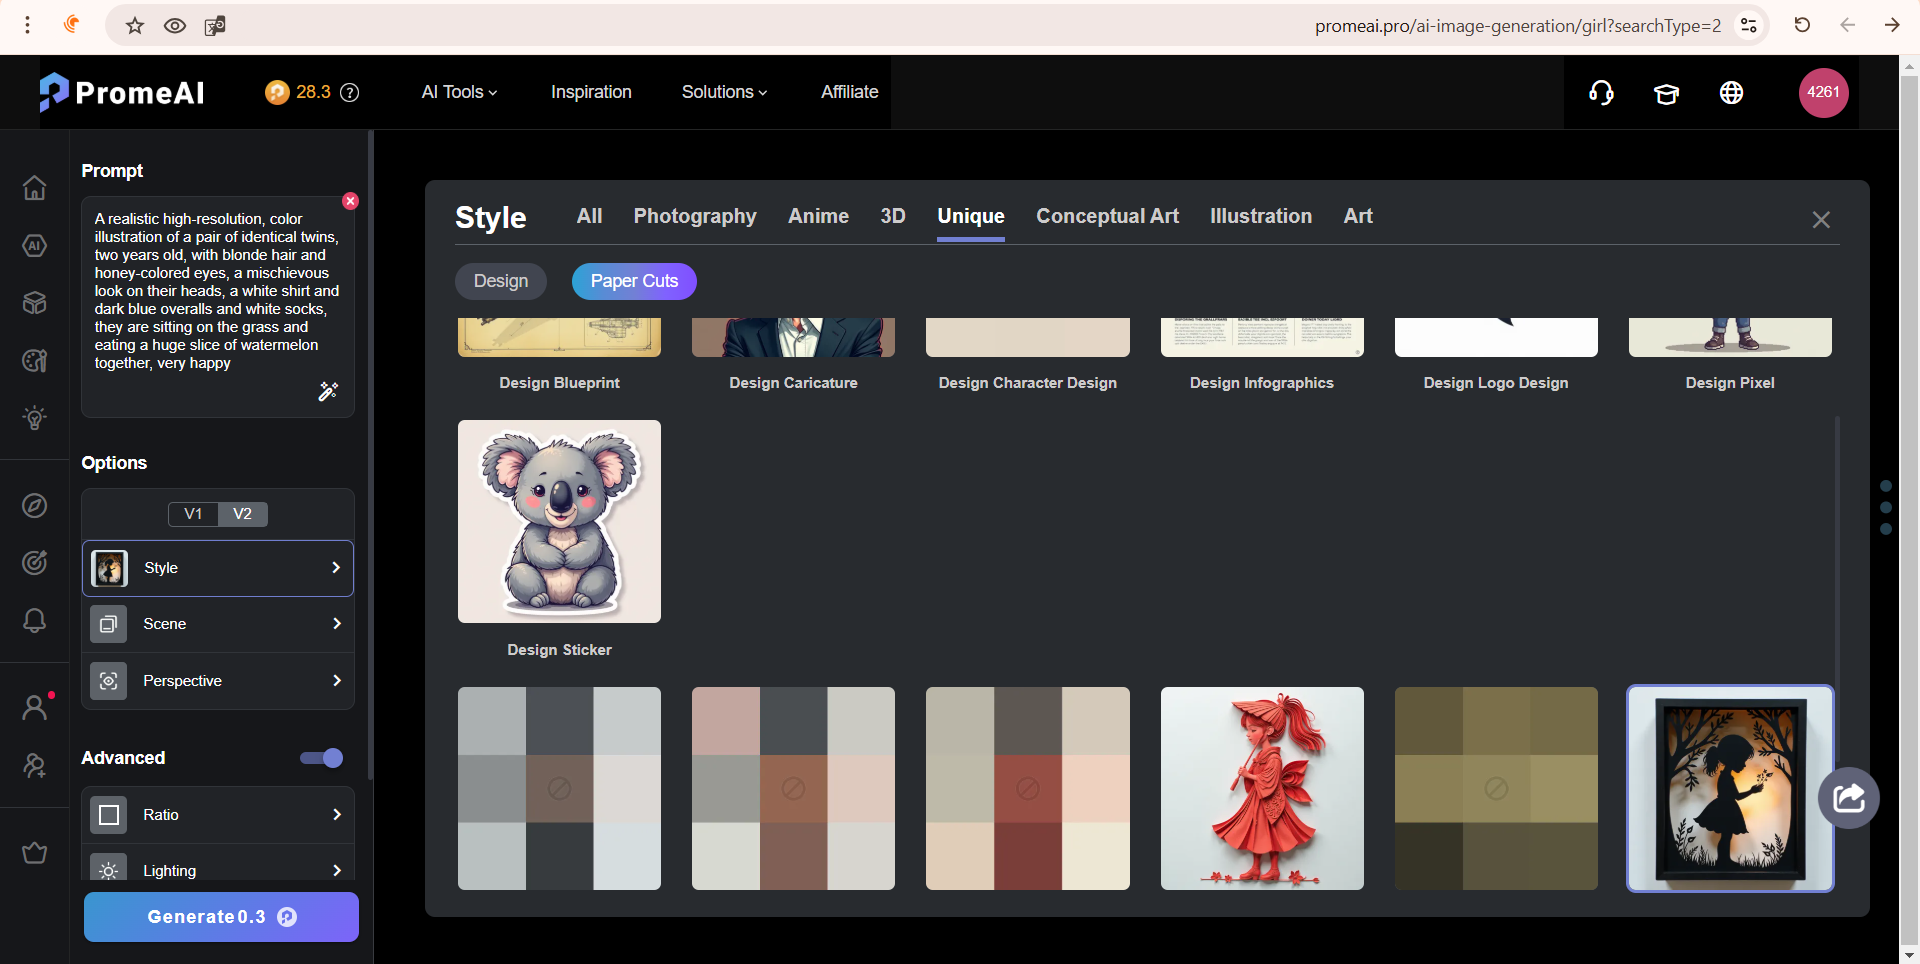Click the PromeAI logo
The width and height of the screenshot is (1920, 964).
122,92
